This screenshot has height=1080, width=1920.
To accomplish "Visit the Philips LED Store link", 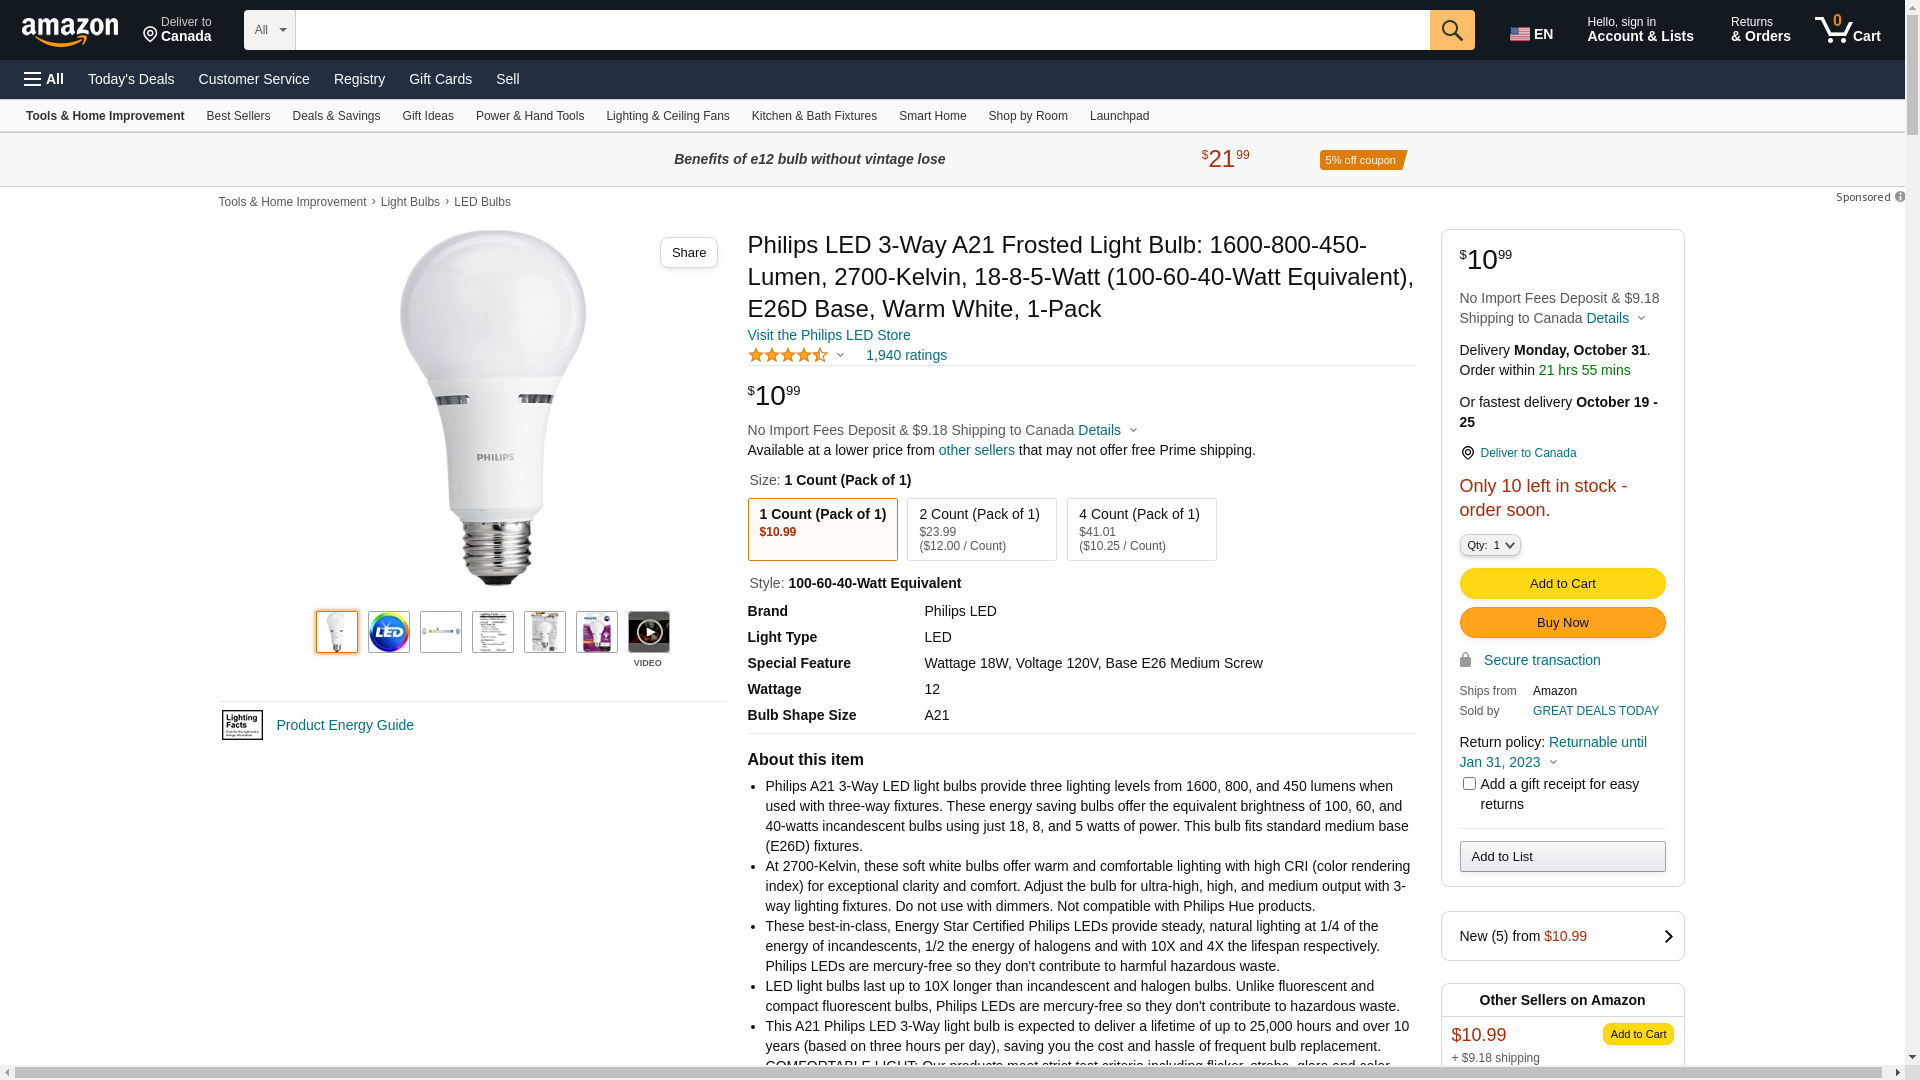I will (x=829, y=335).
